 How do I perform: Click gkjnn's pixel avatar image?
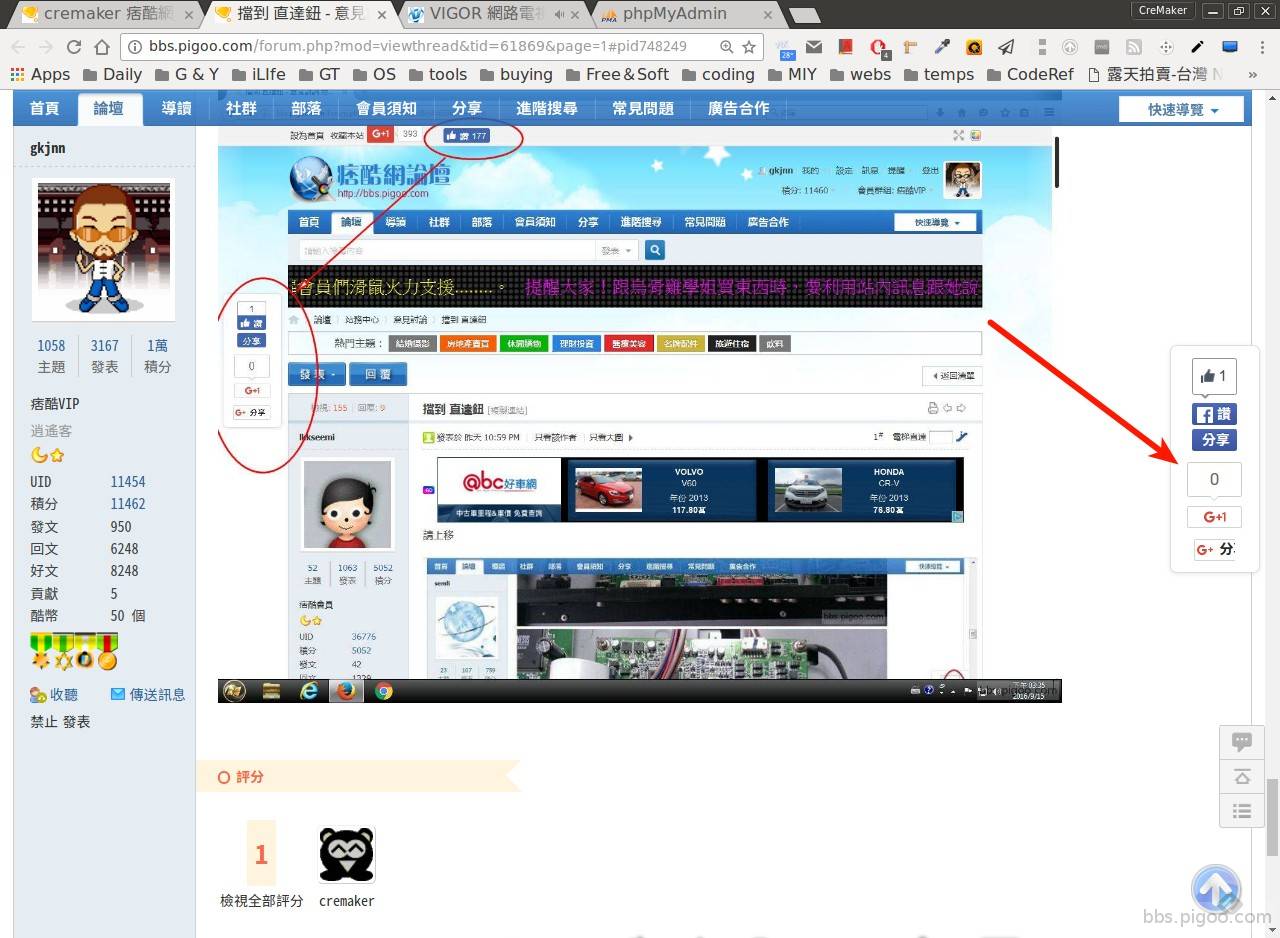(x=104, y=249)
